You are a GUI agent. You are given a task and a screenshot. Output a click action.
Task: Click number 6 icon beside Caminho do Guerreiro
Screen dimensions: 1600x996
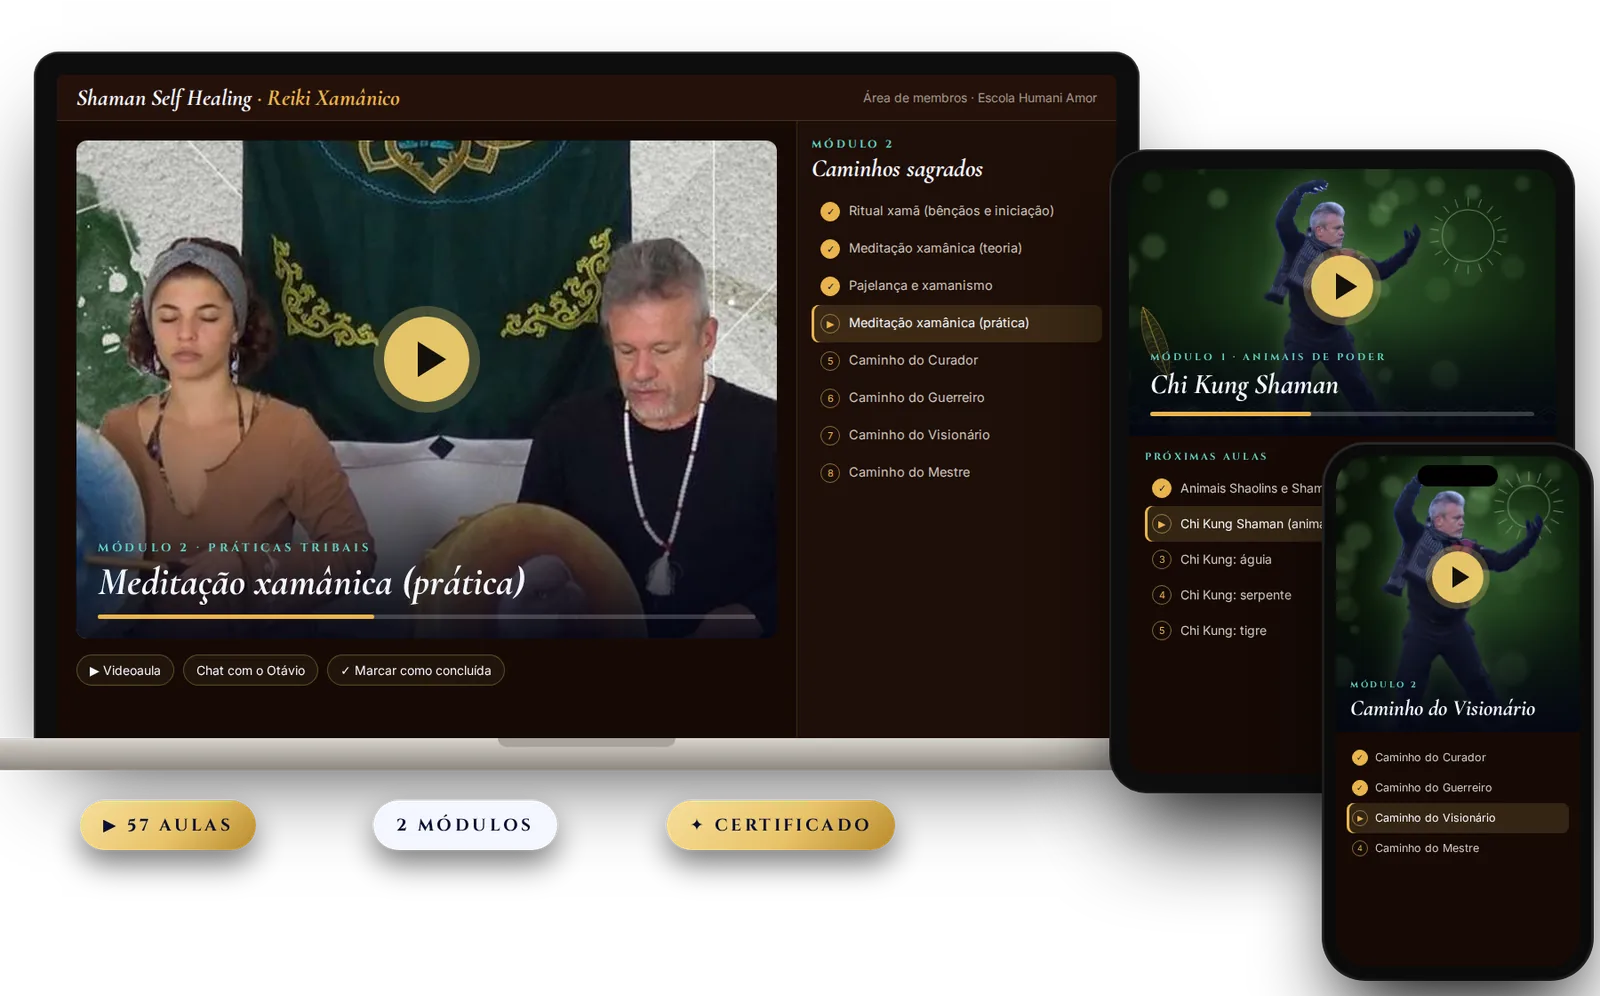(830, 398)
